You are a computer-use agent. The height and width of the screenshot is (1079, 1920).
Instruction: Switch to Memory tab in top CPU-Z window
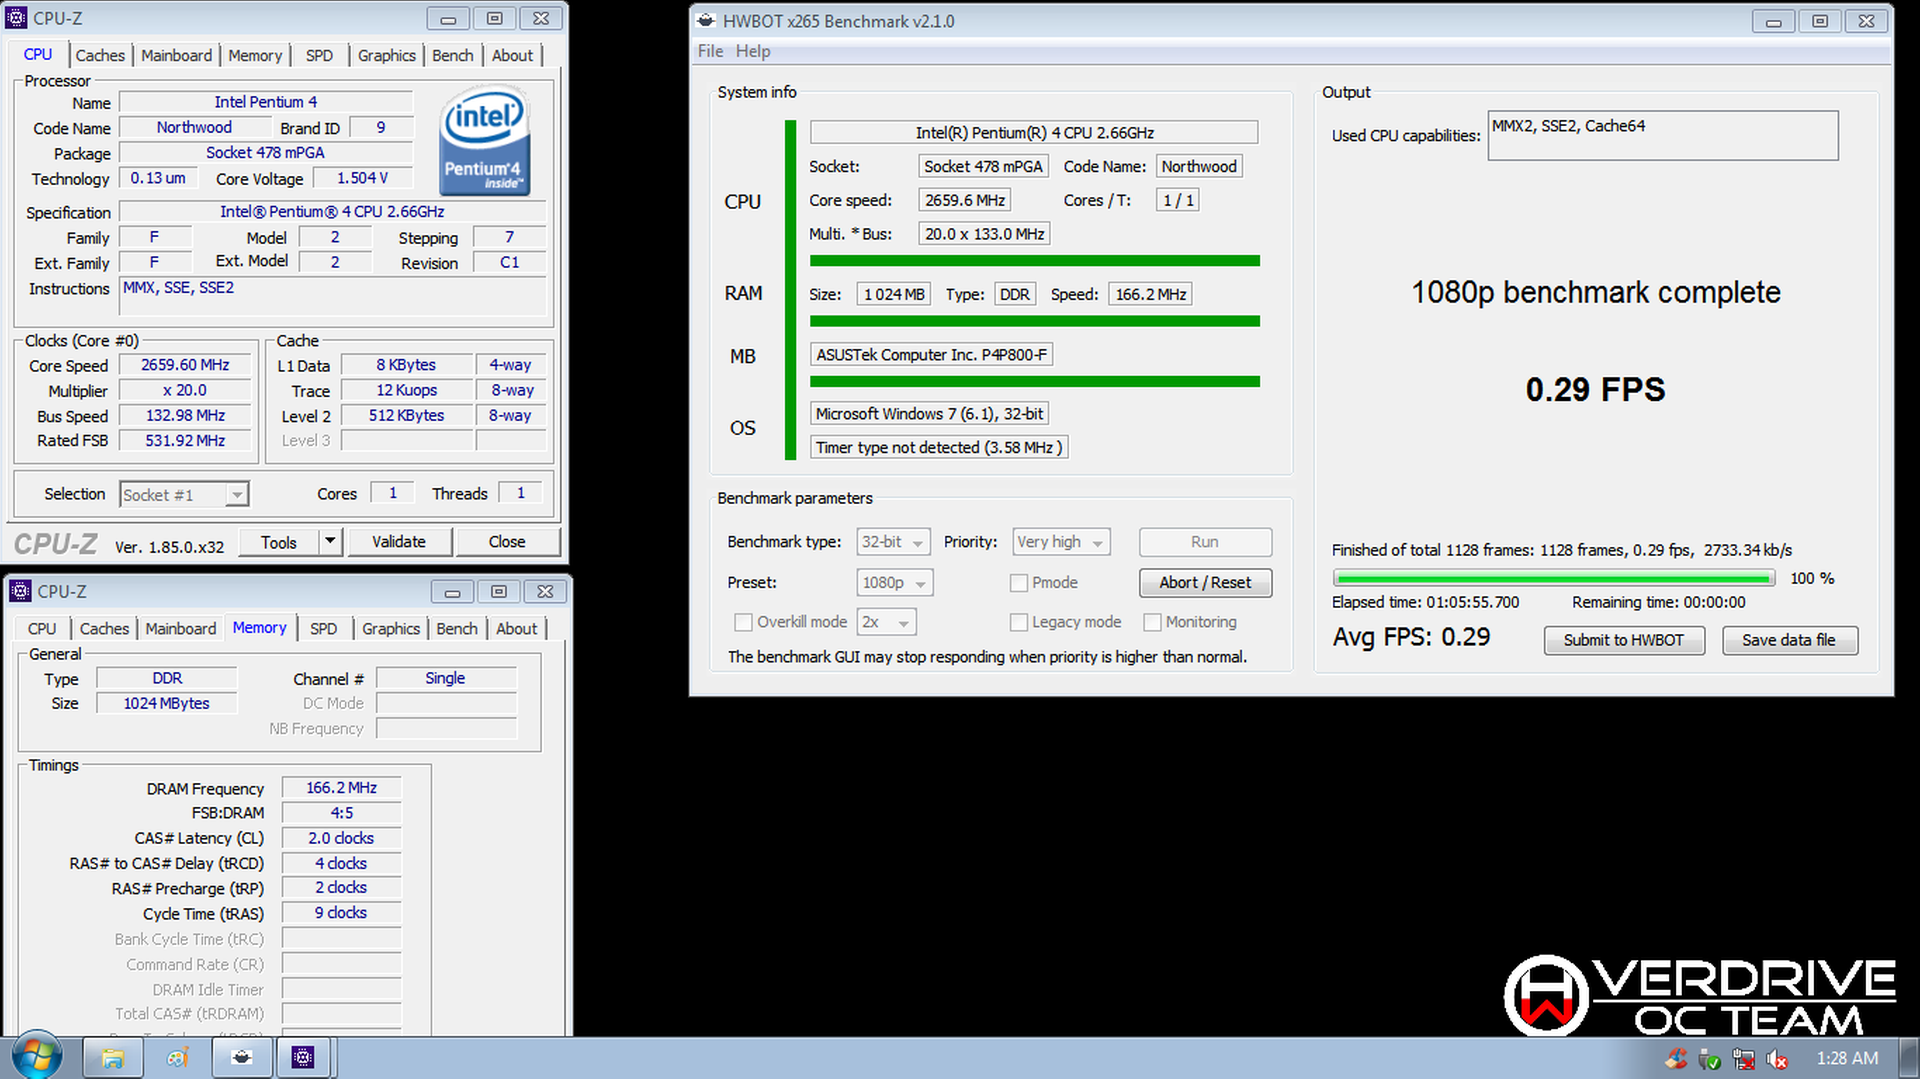255,55
